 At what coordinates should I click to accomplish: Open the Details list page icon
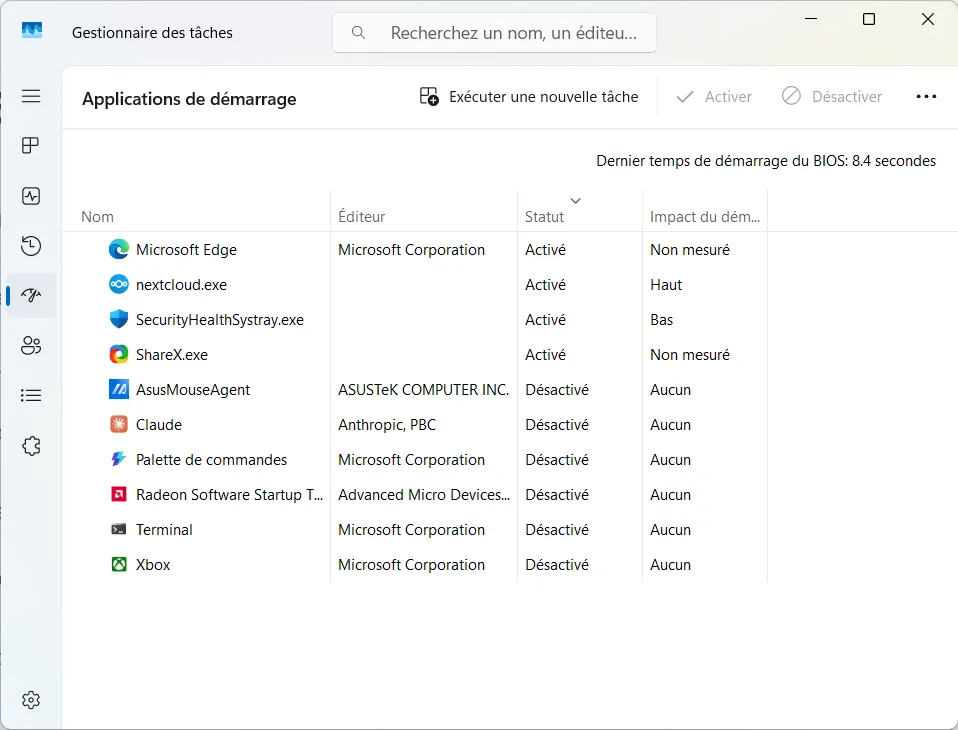(x=31, y=395)
